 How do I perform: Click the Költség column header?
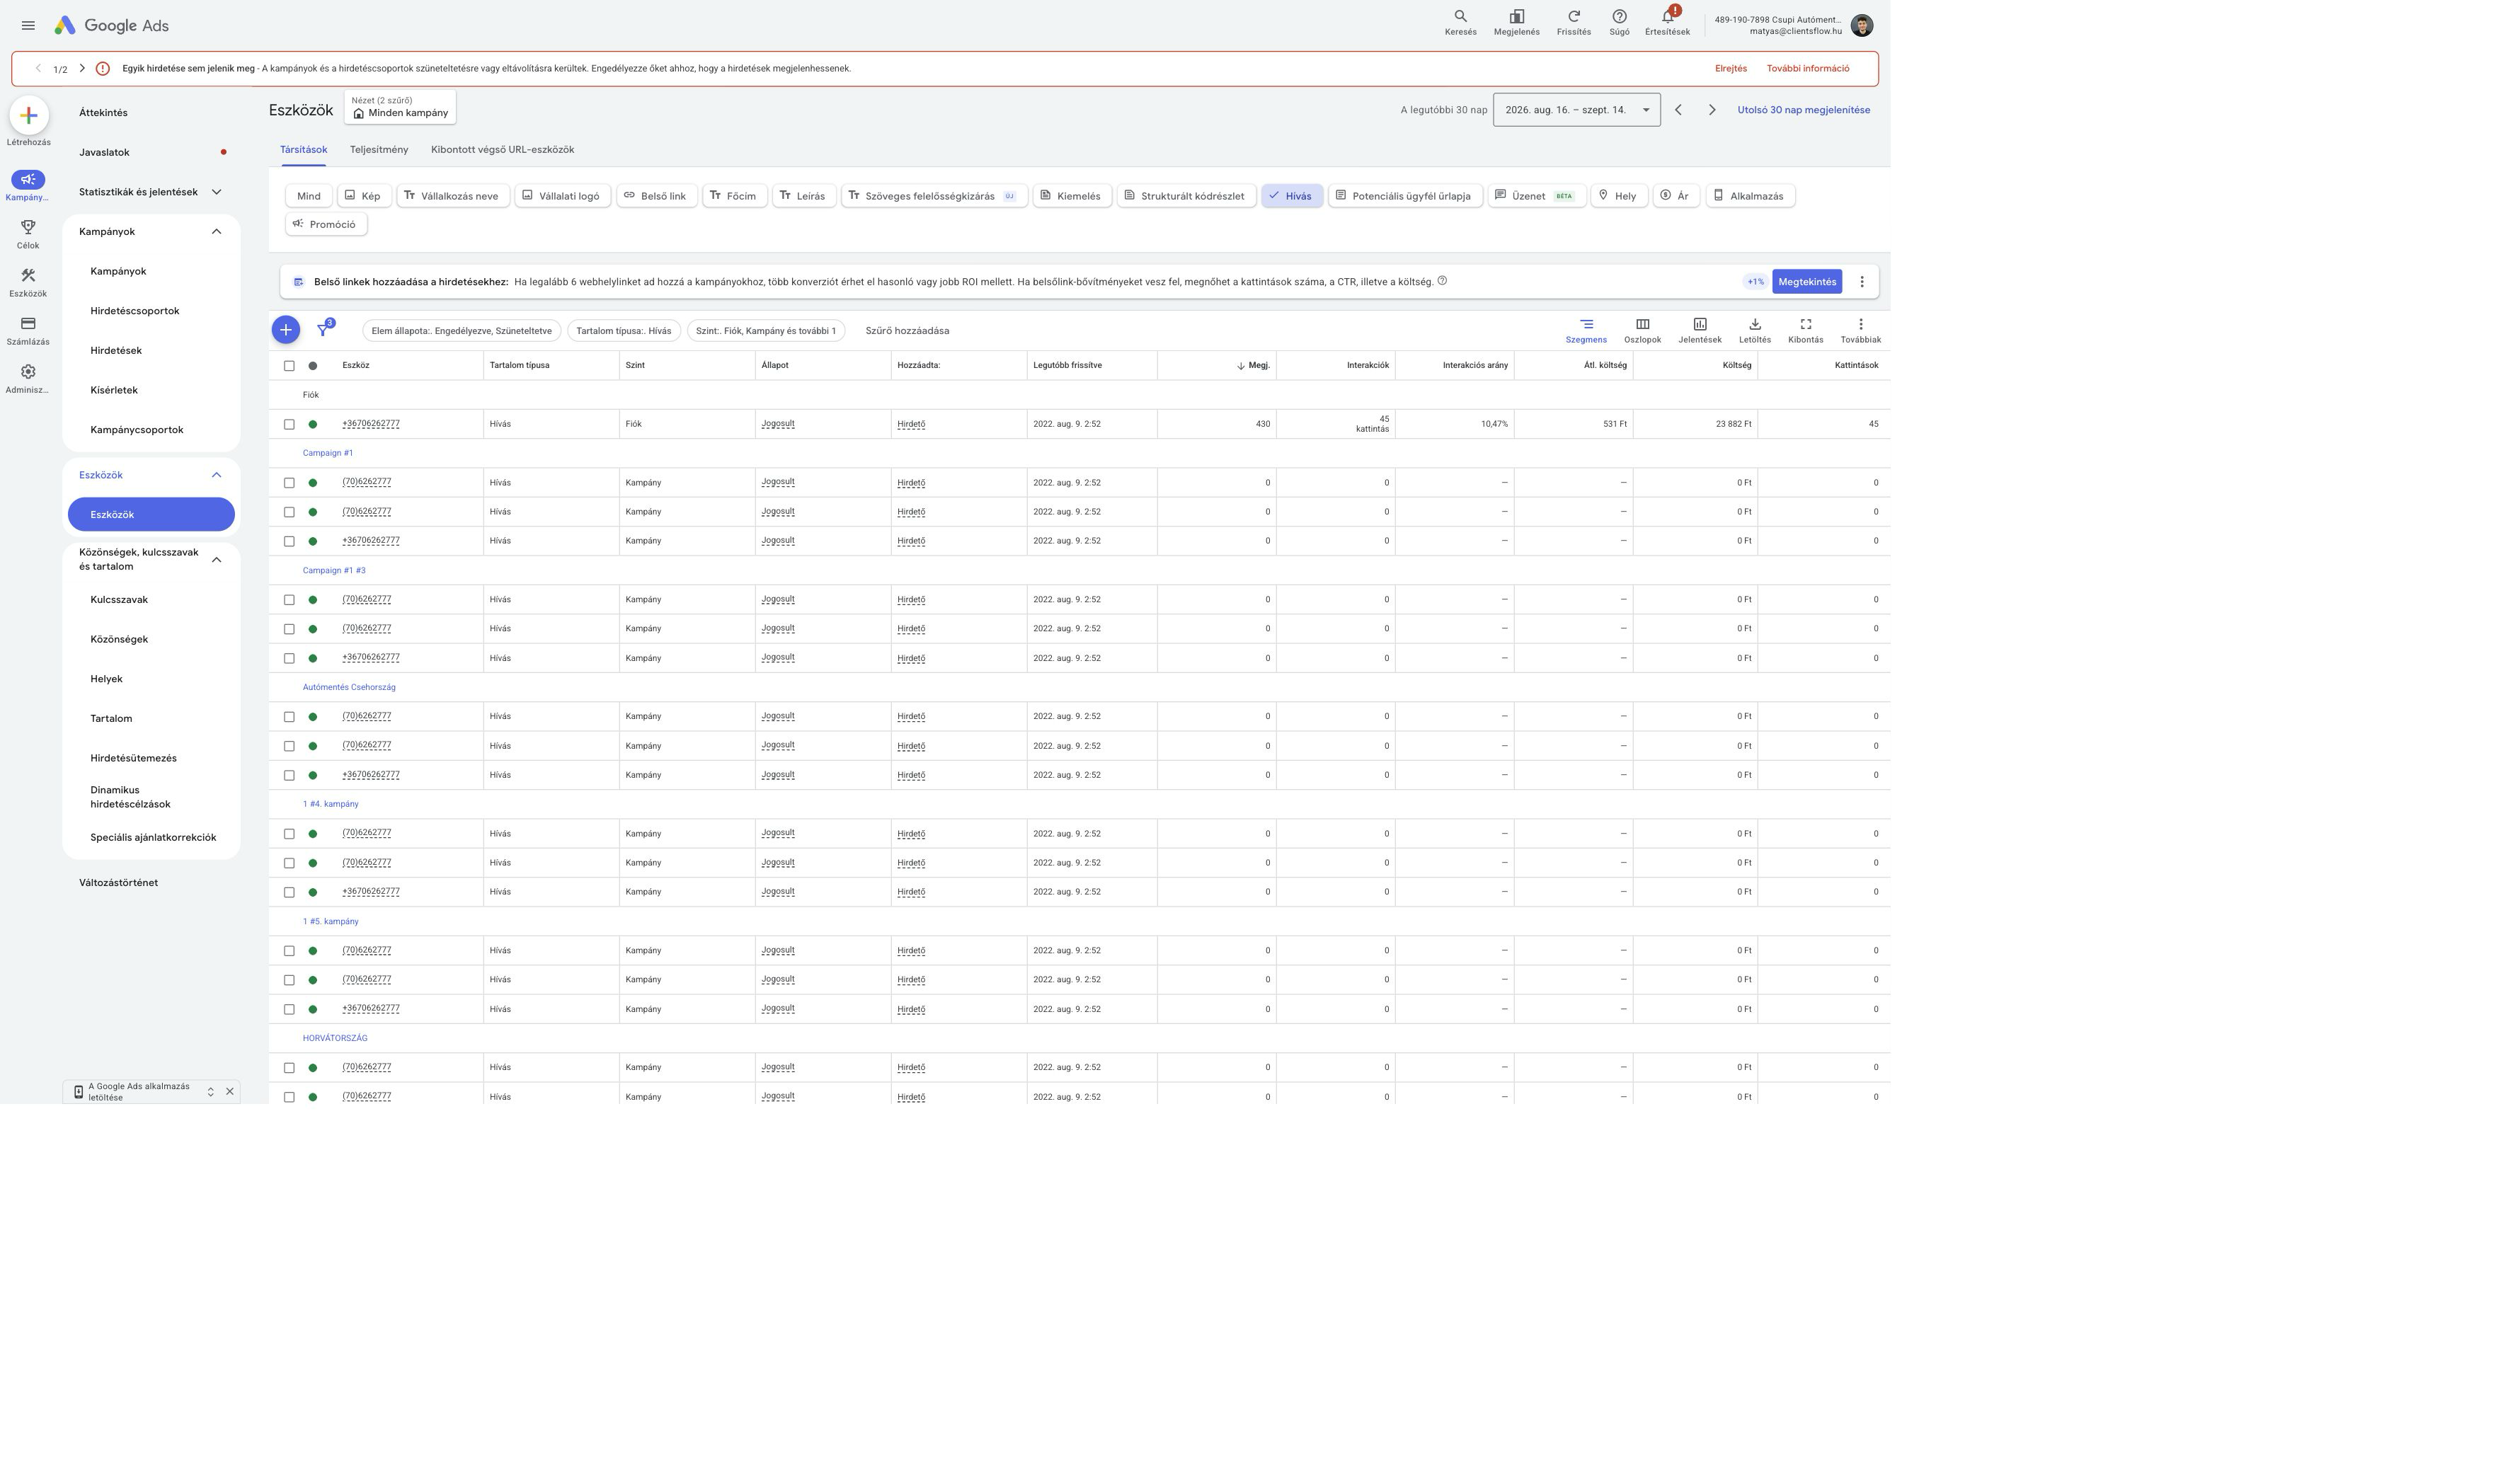[x=1736, y=366]
